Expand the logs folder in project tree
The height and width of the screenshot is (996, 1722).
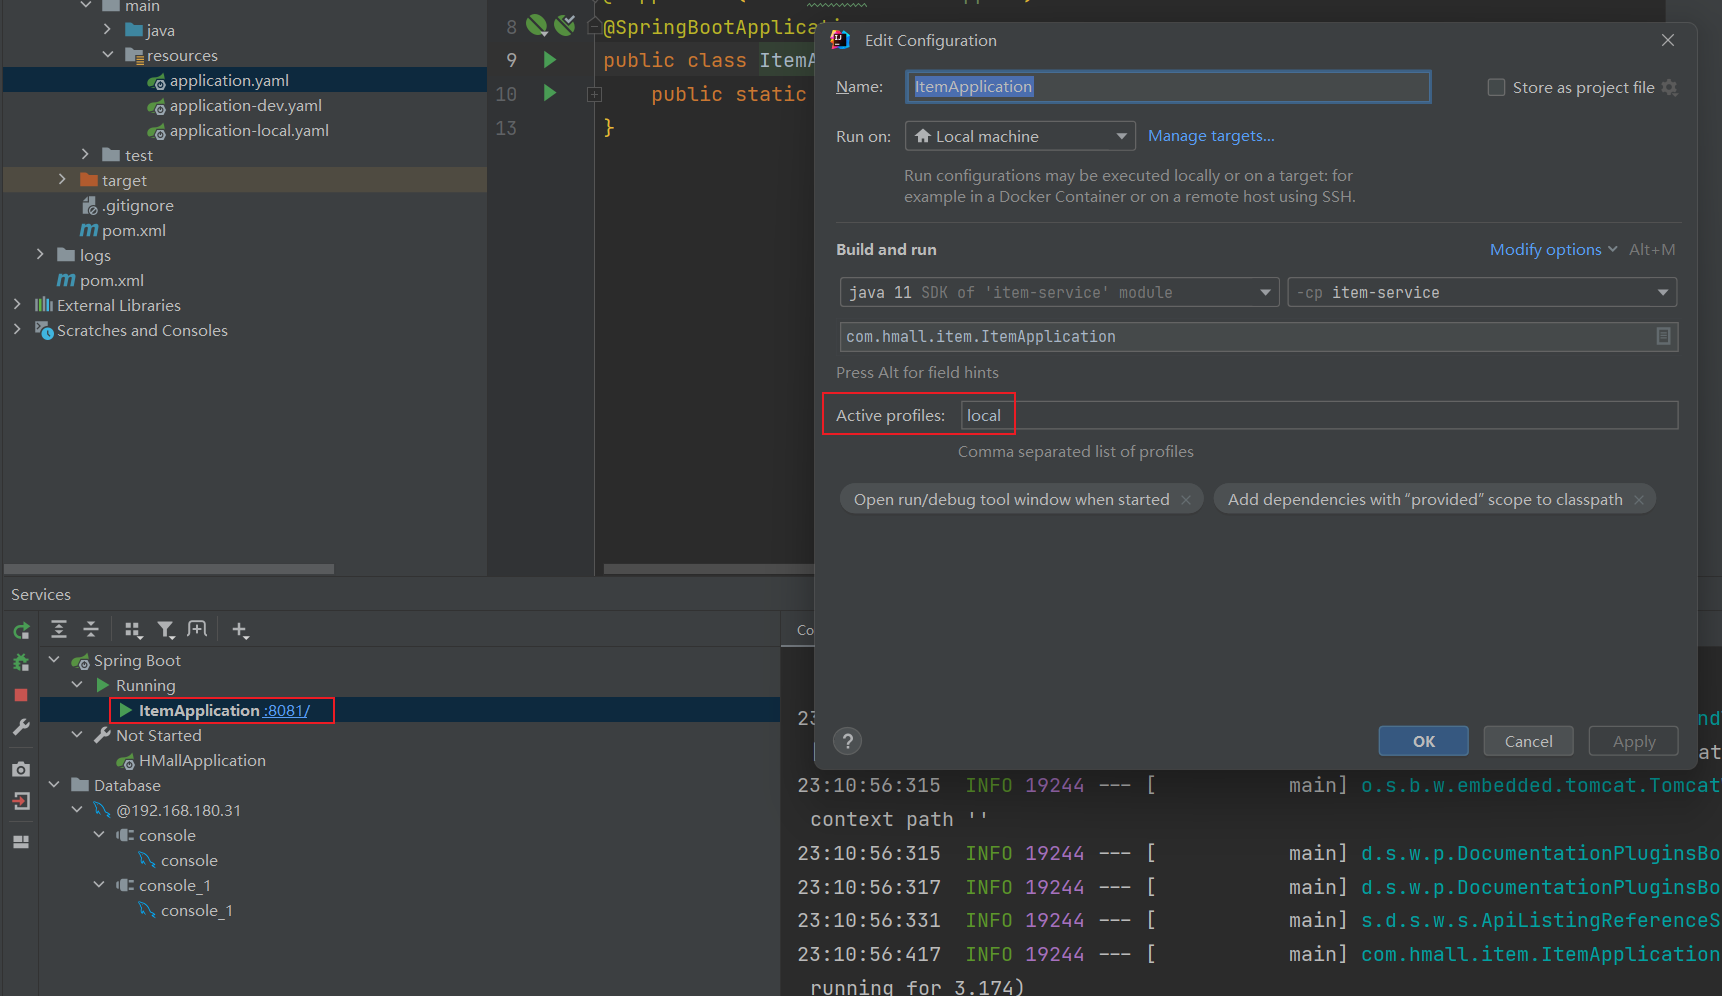[40, 255]
